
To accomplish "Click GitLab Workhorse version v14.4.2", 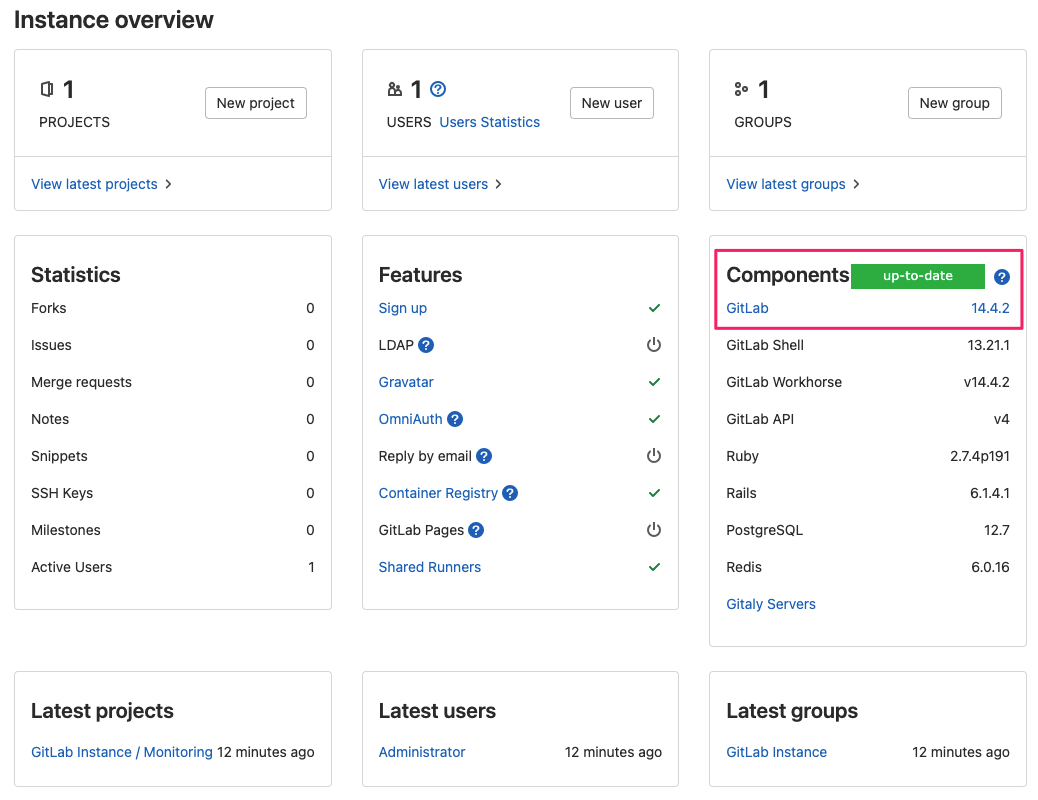I will tap(986, 382).
